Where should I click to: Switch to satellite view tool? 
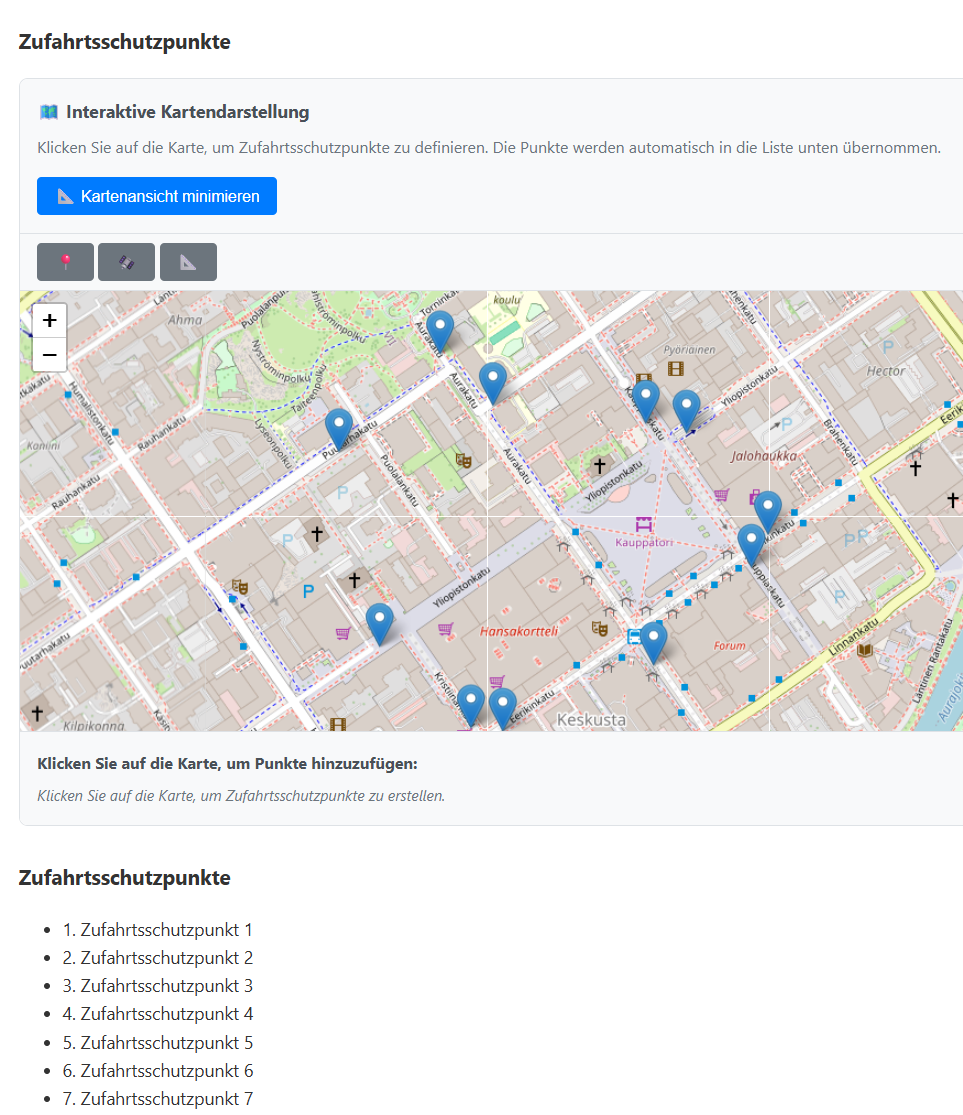tap(126, 262)
